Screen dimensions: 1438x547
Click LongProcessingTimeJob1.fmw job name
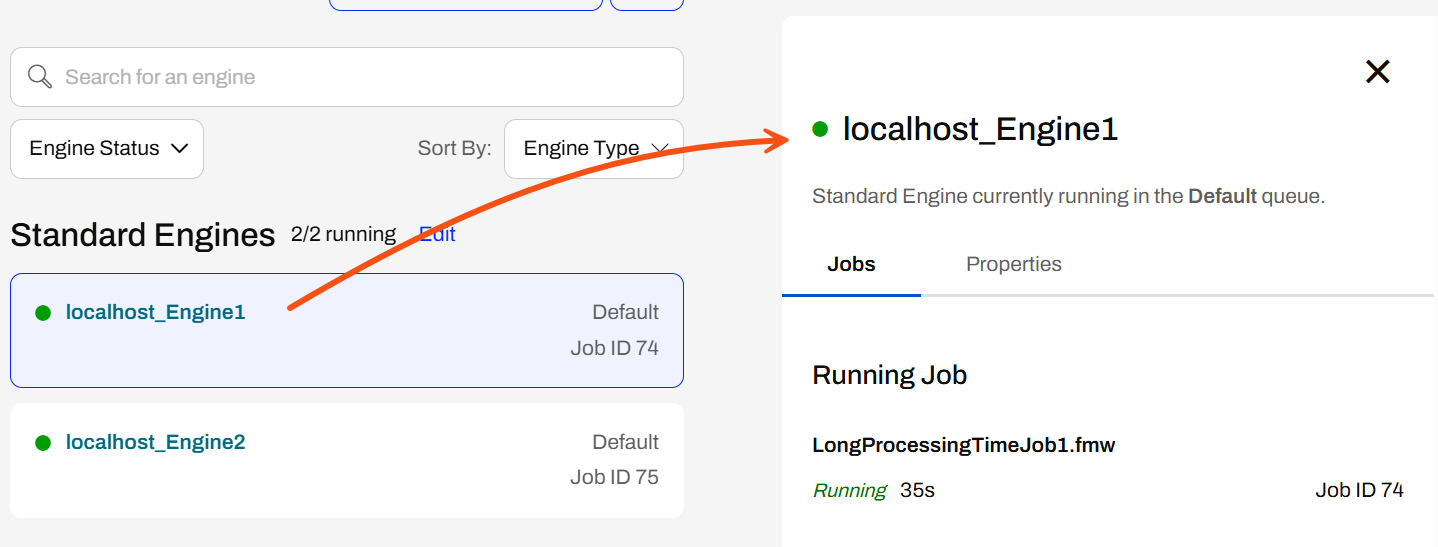pyautogui.click(x=964, y=445)
